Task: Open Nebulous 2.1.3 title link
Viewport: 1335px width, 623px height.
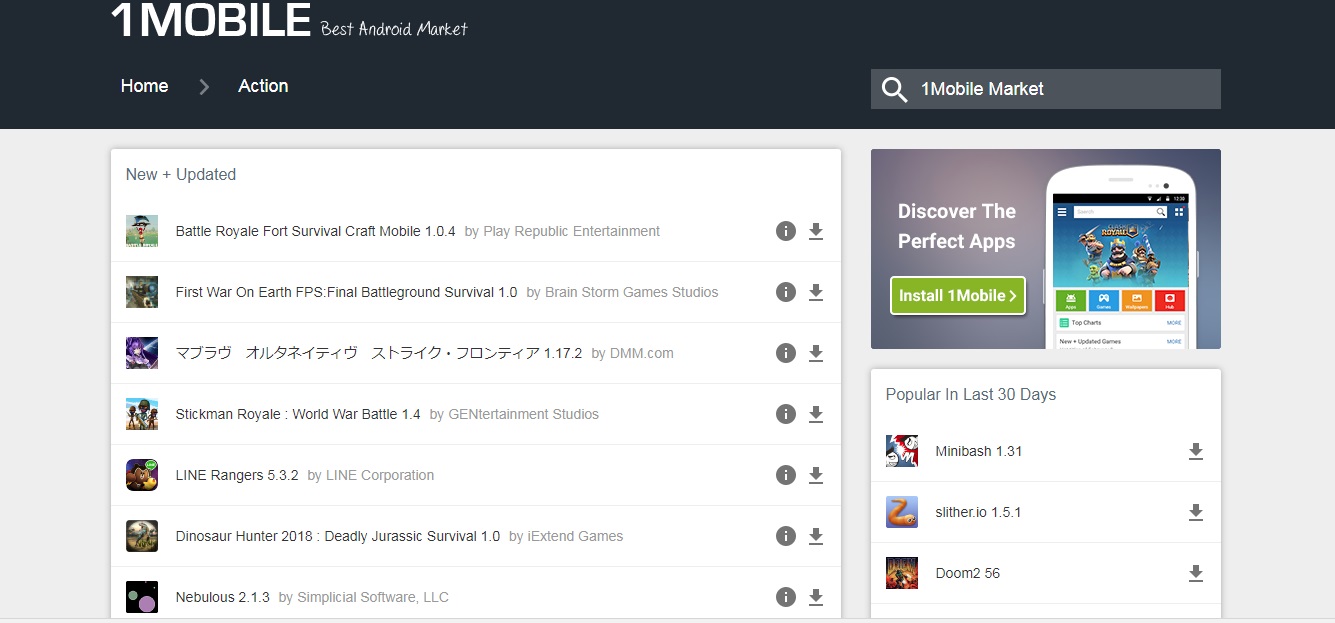Action: 222,597
